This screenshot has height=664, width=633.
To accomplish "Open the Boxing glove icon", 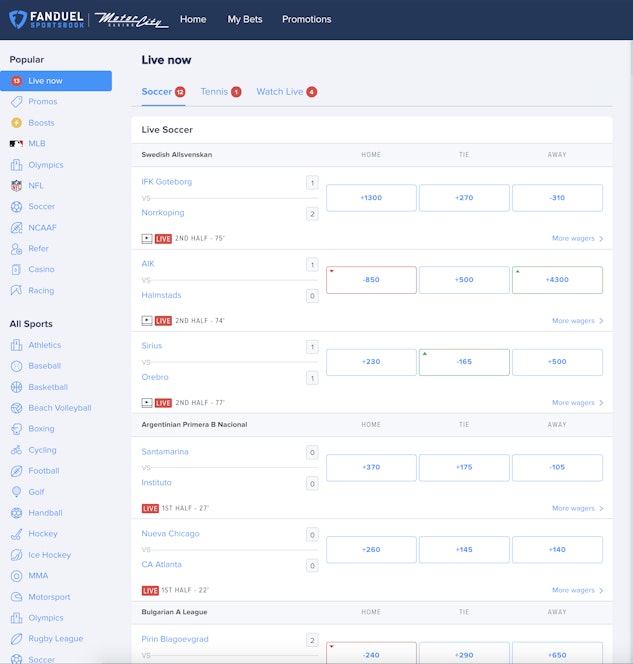I will point(16,429).
